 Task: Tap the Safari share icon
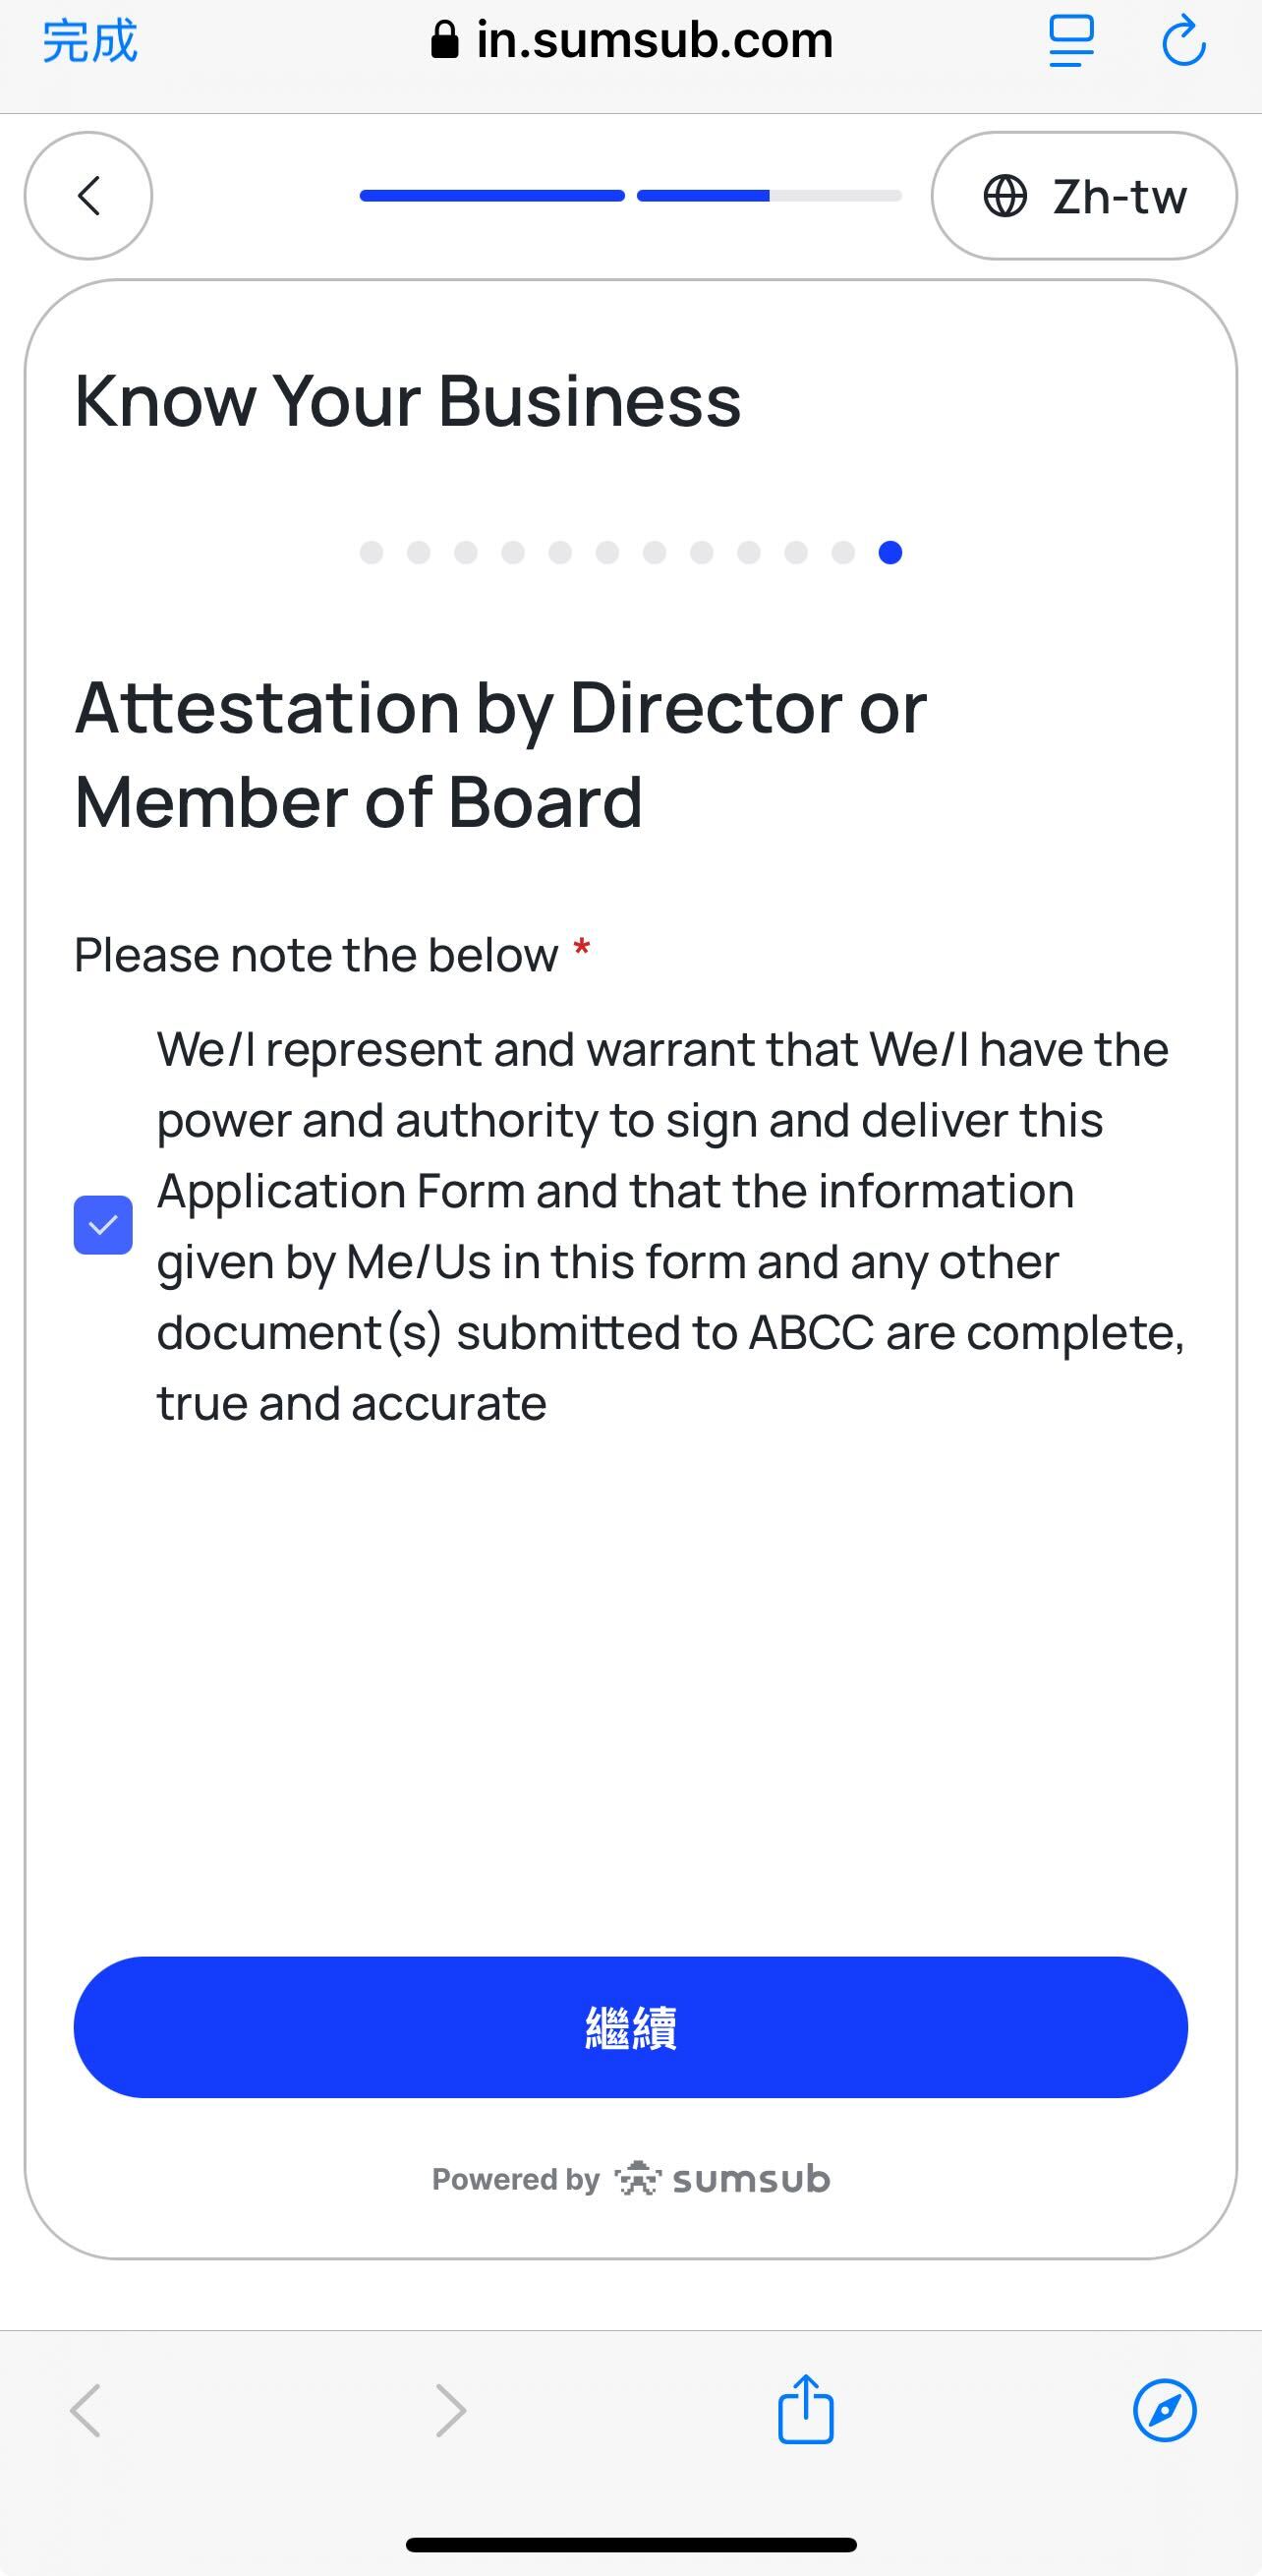805,2409
